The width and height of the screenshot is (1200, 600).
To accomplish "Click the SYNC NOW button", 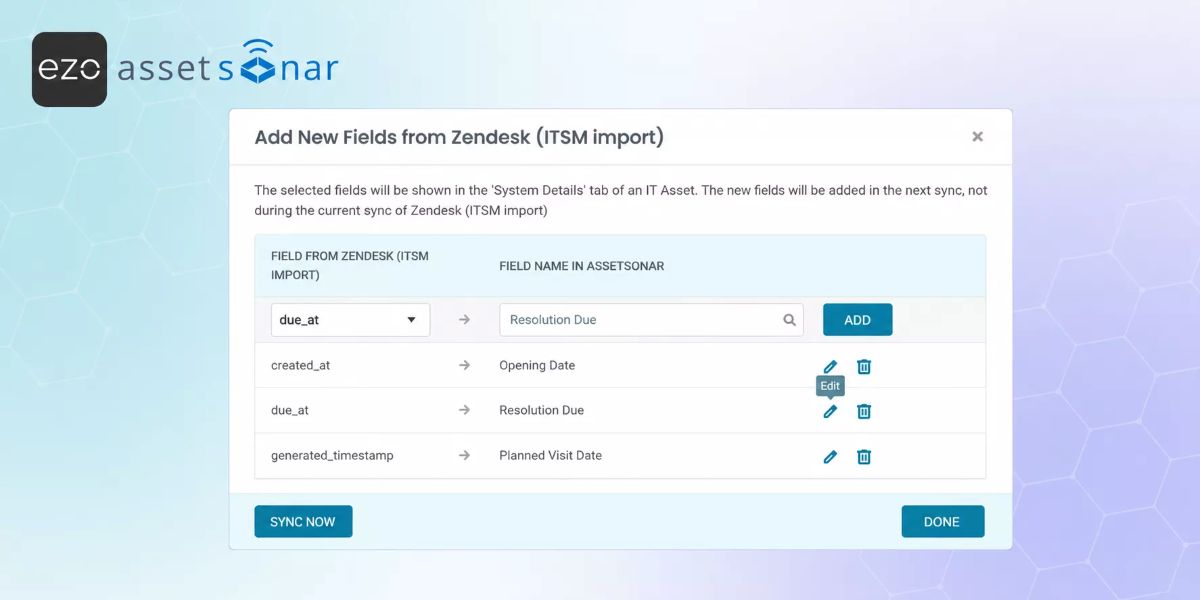I will tap(303, 521).
